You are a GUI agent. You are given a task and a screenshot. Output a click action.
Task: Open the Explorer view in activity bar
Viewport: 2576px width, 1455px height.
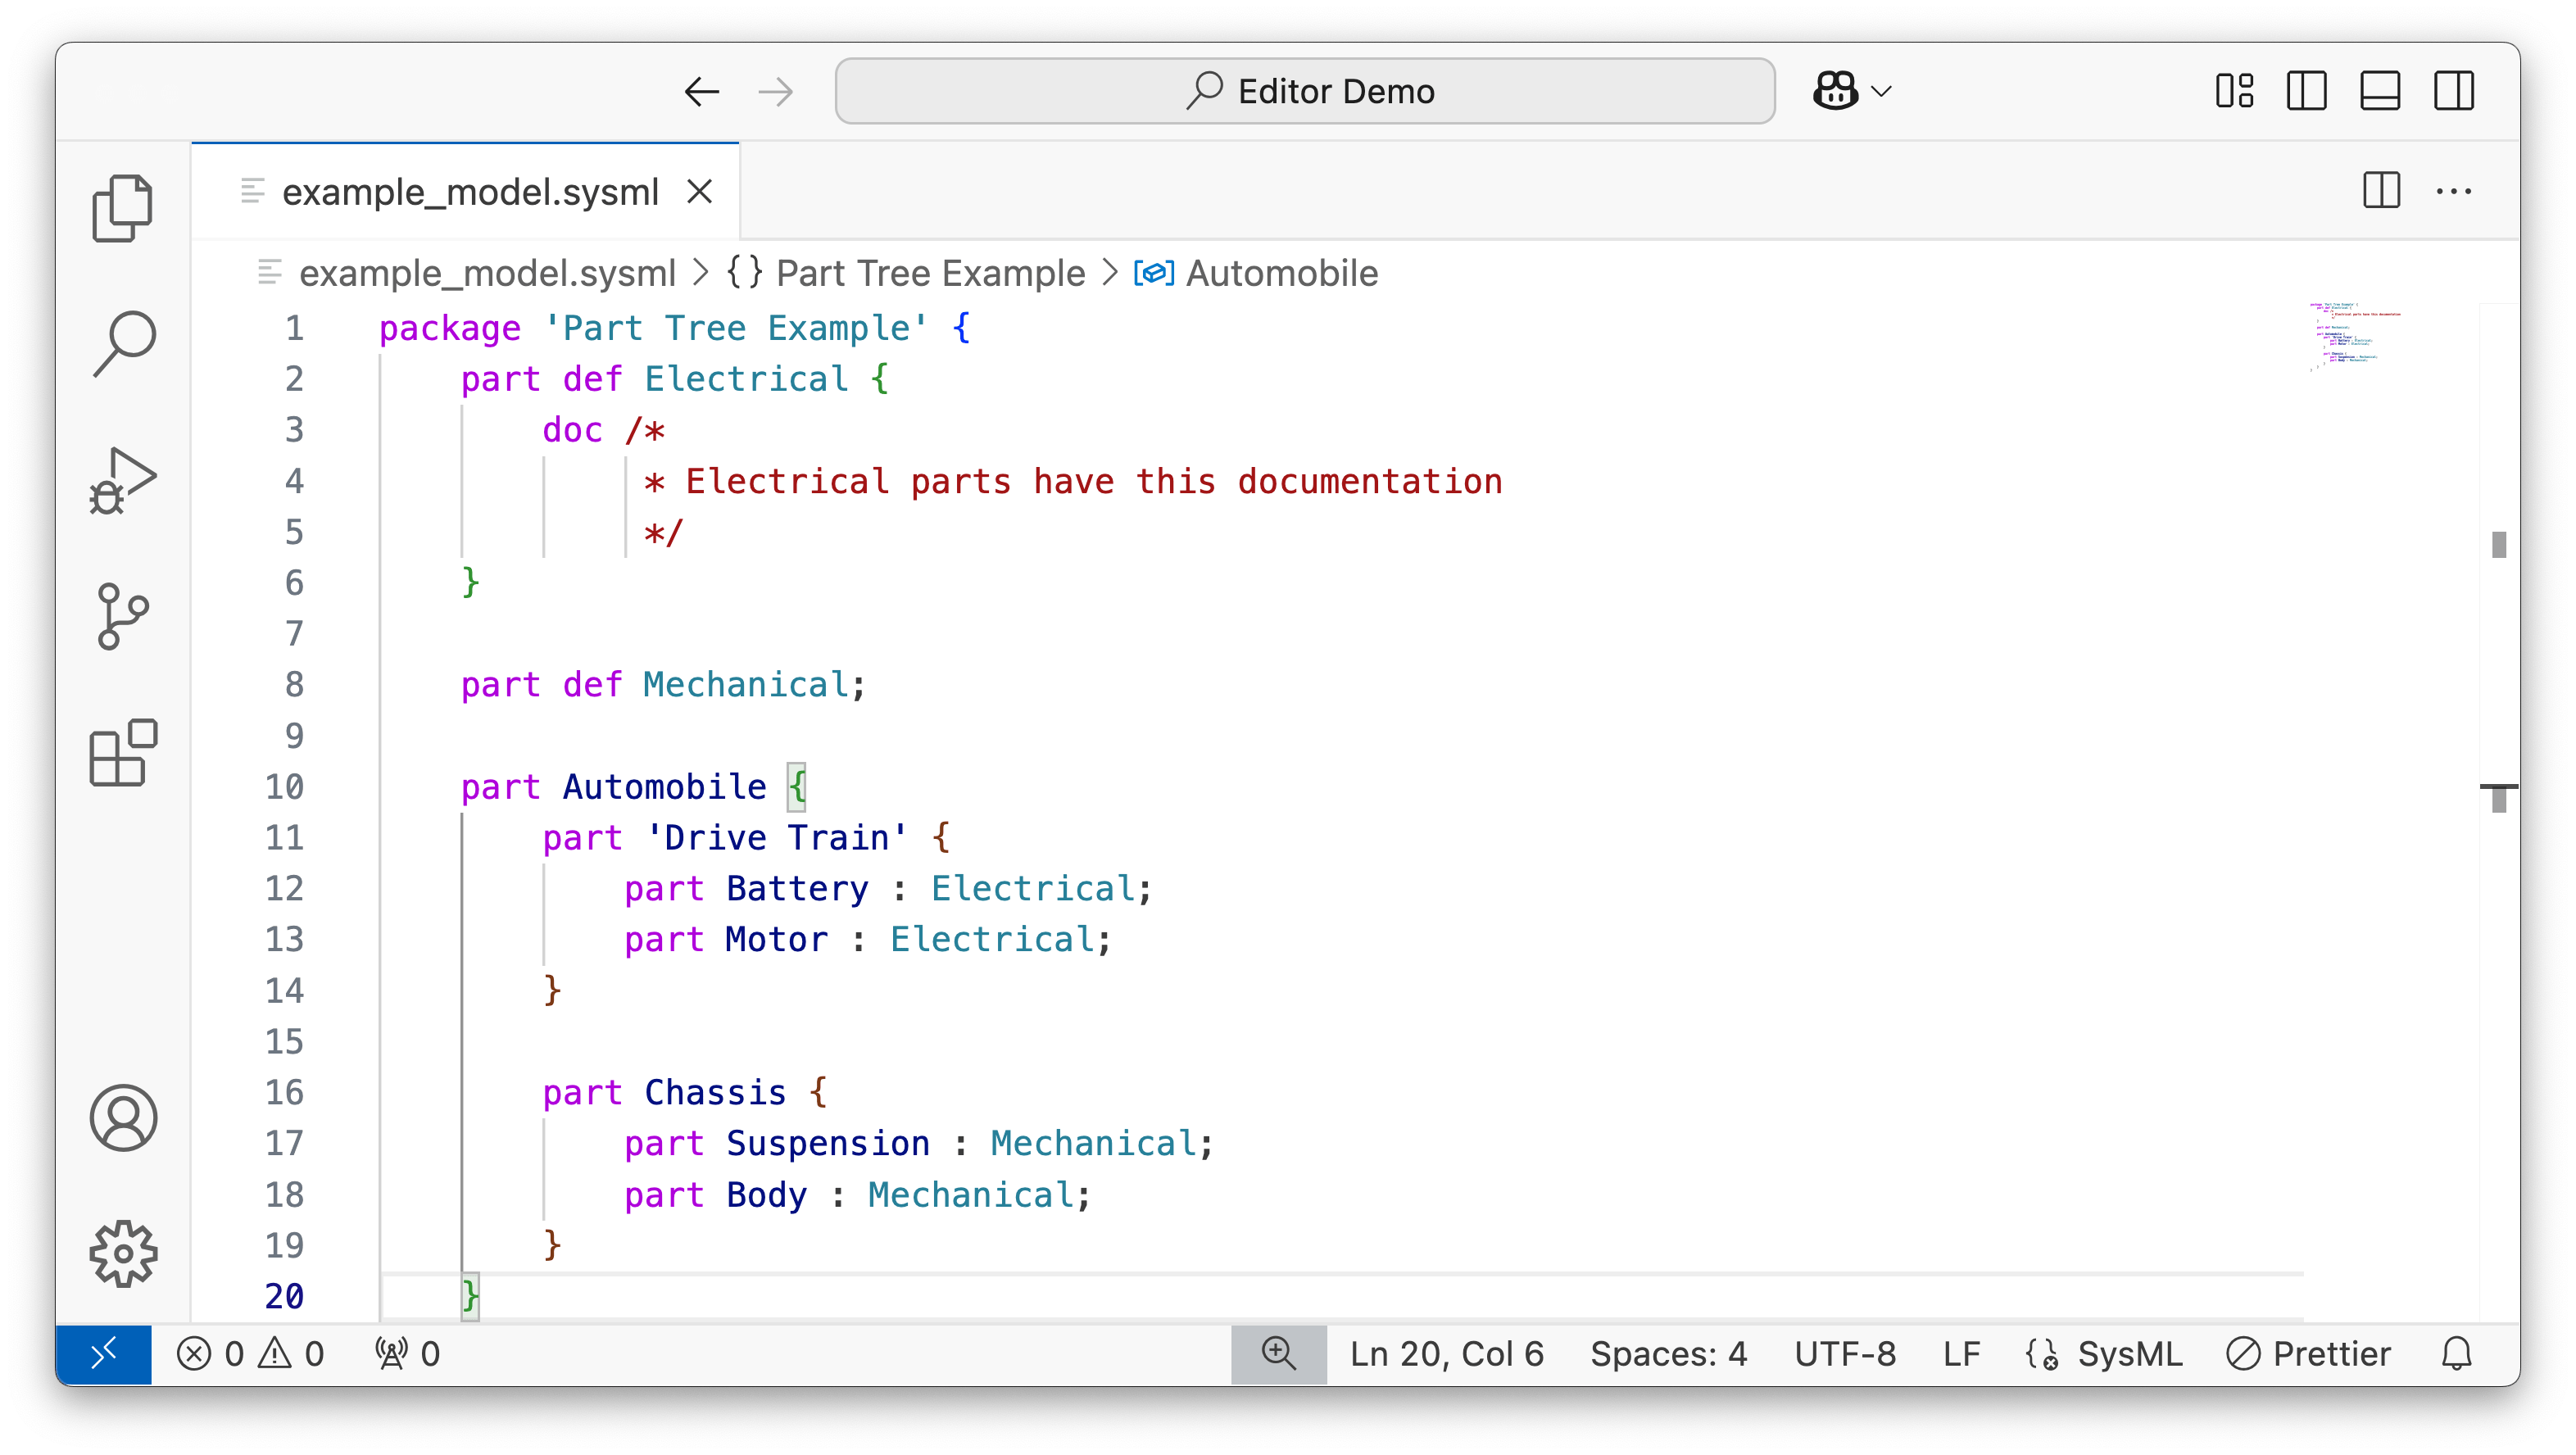(122, 208)
